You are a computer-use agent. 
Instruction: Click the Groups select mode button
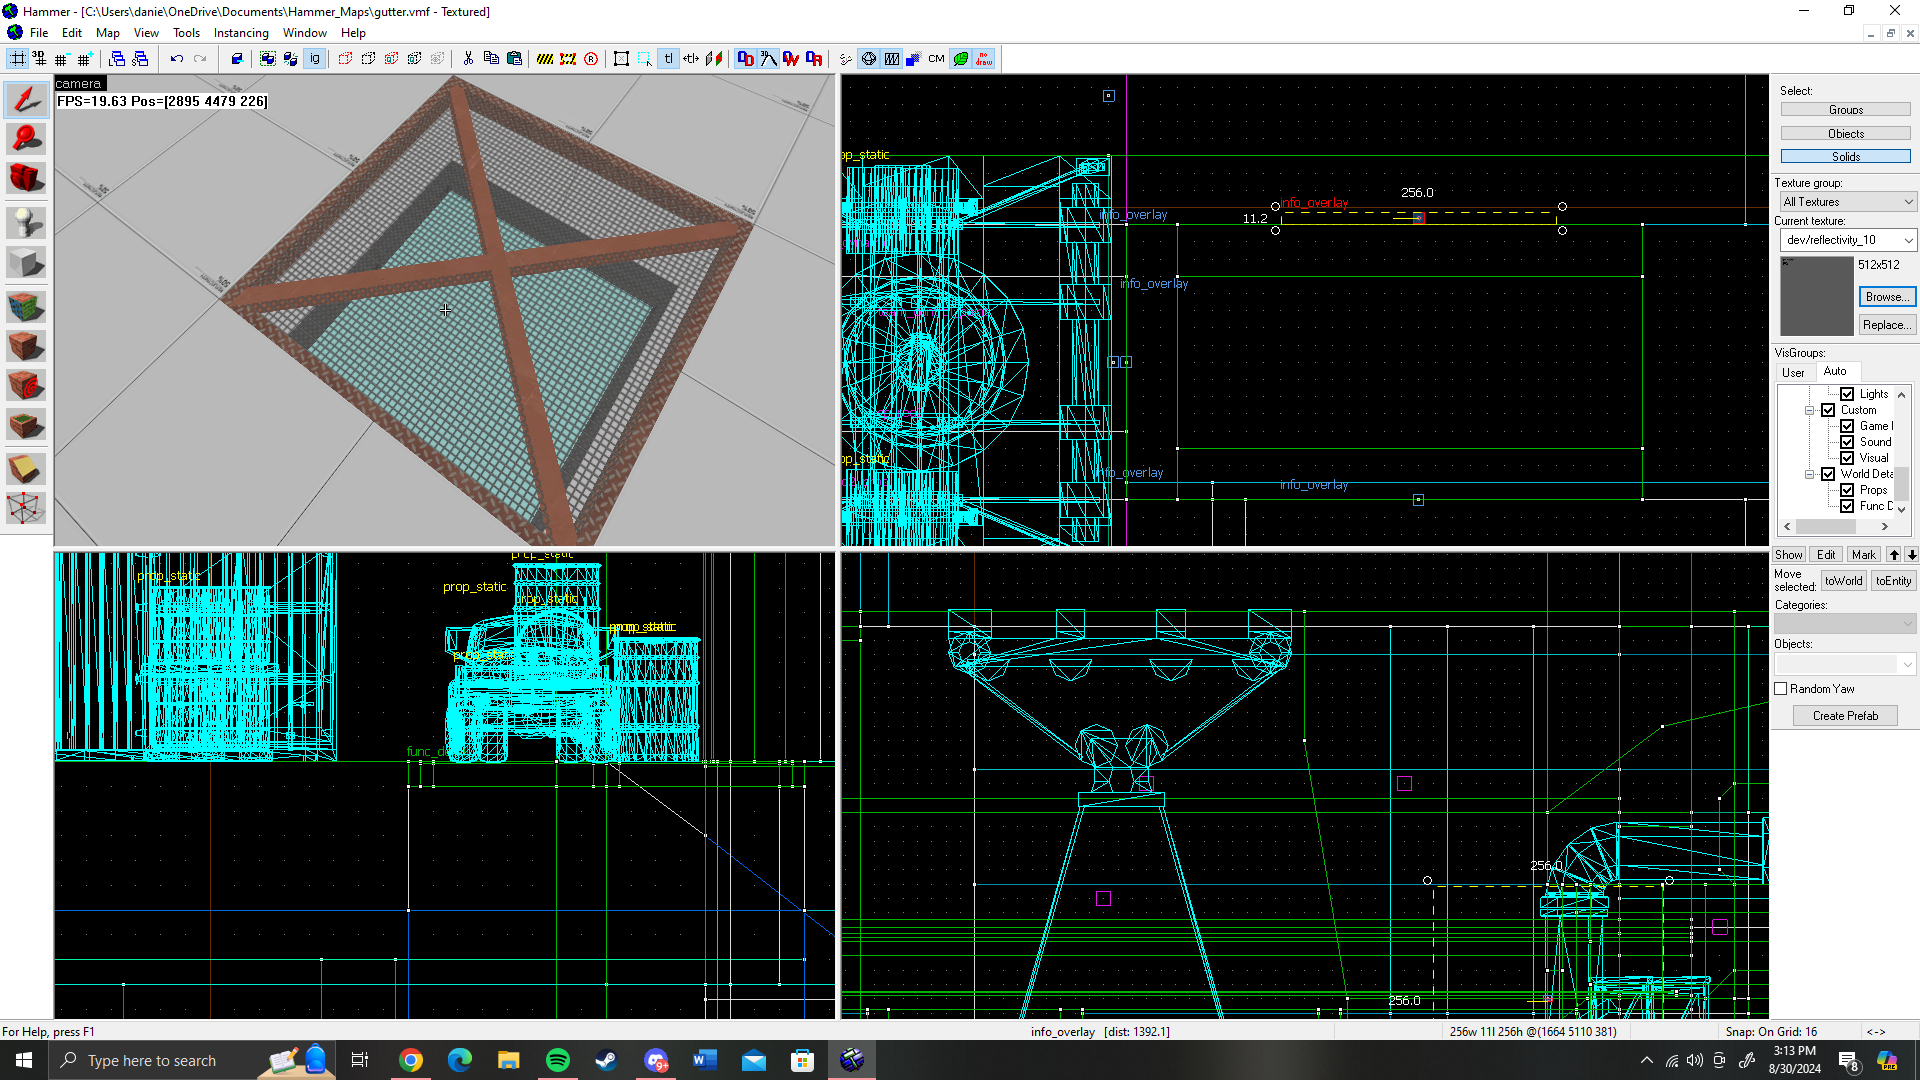(1845, 110)
